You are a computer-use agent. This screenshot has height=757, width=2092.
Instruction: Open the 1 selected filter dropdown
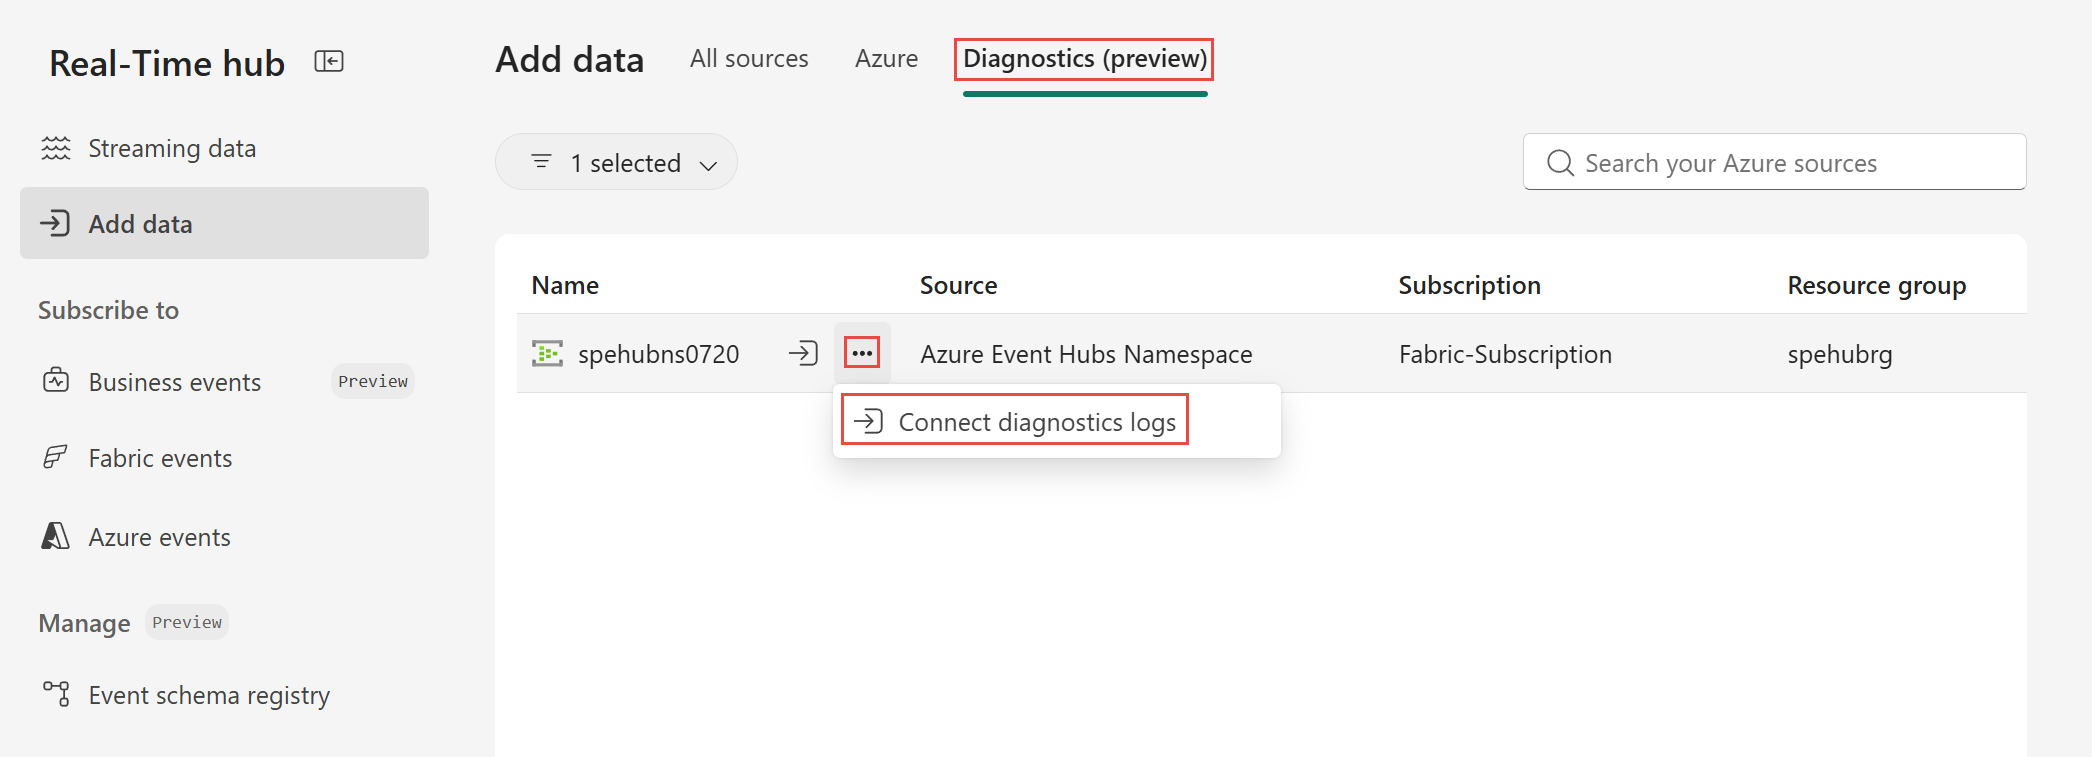click(616, 162)
